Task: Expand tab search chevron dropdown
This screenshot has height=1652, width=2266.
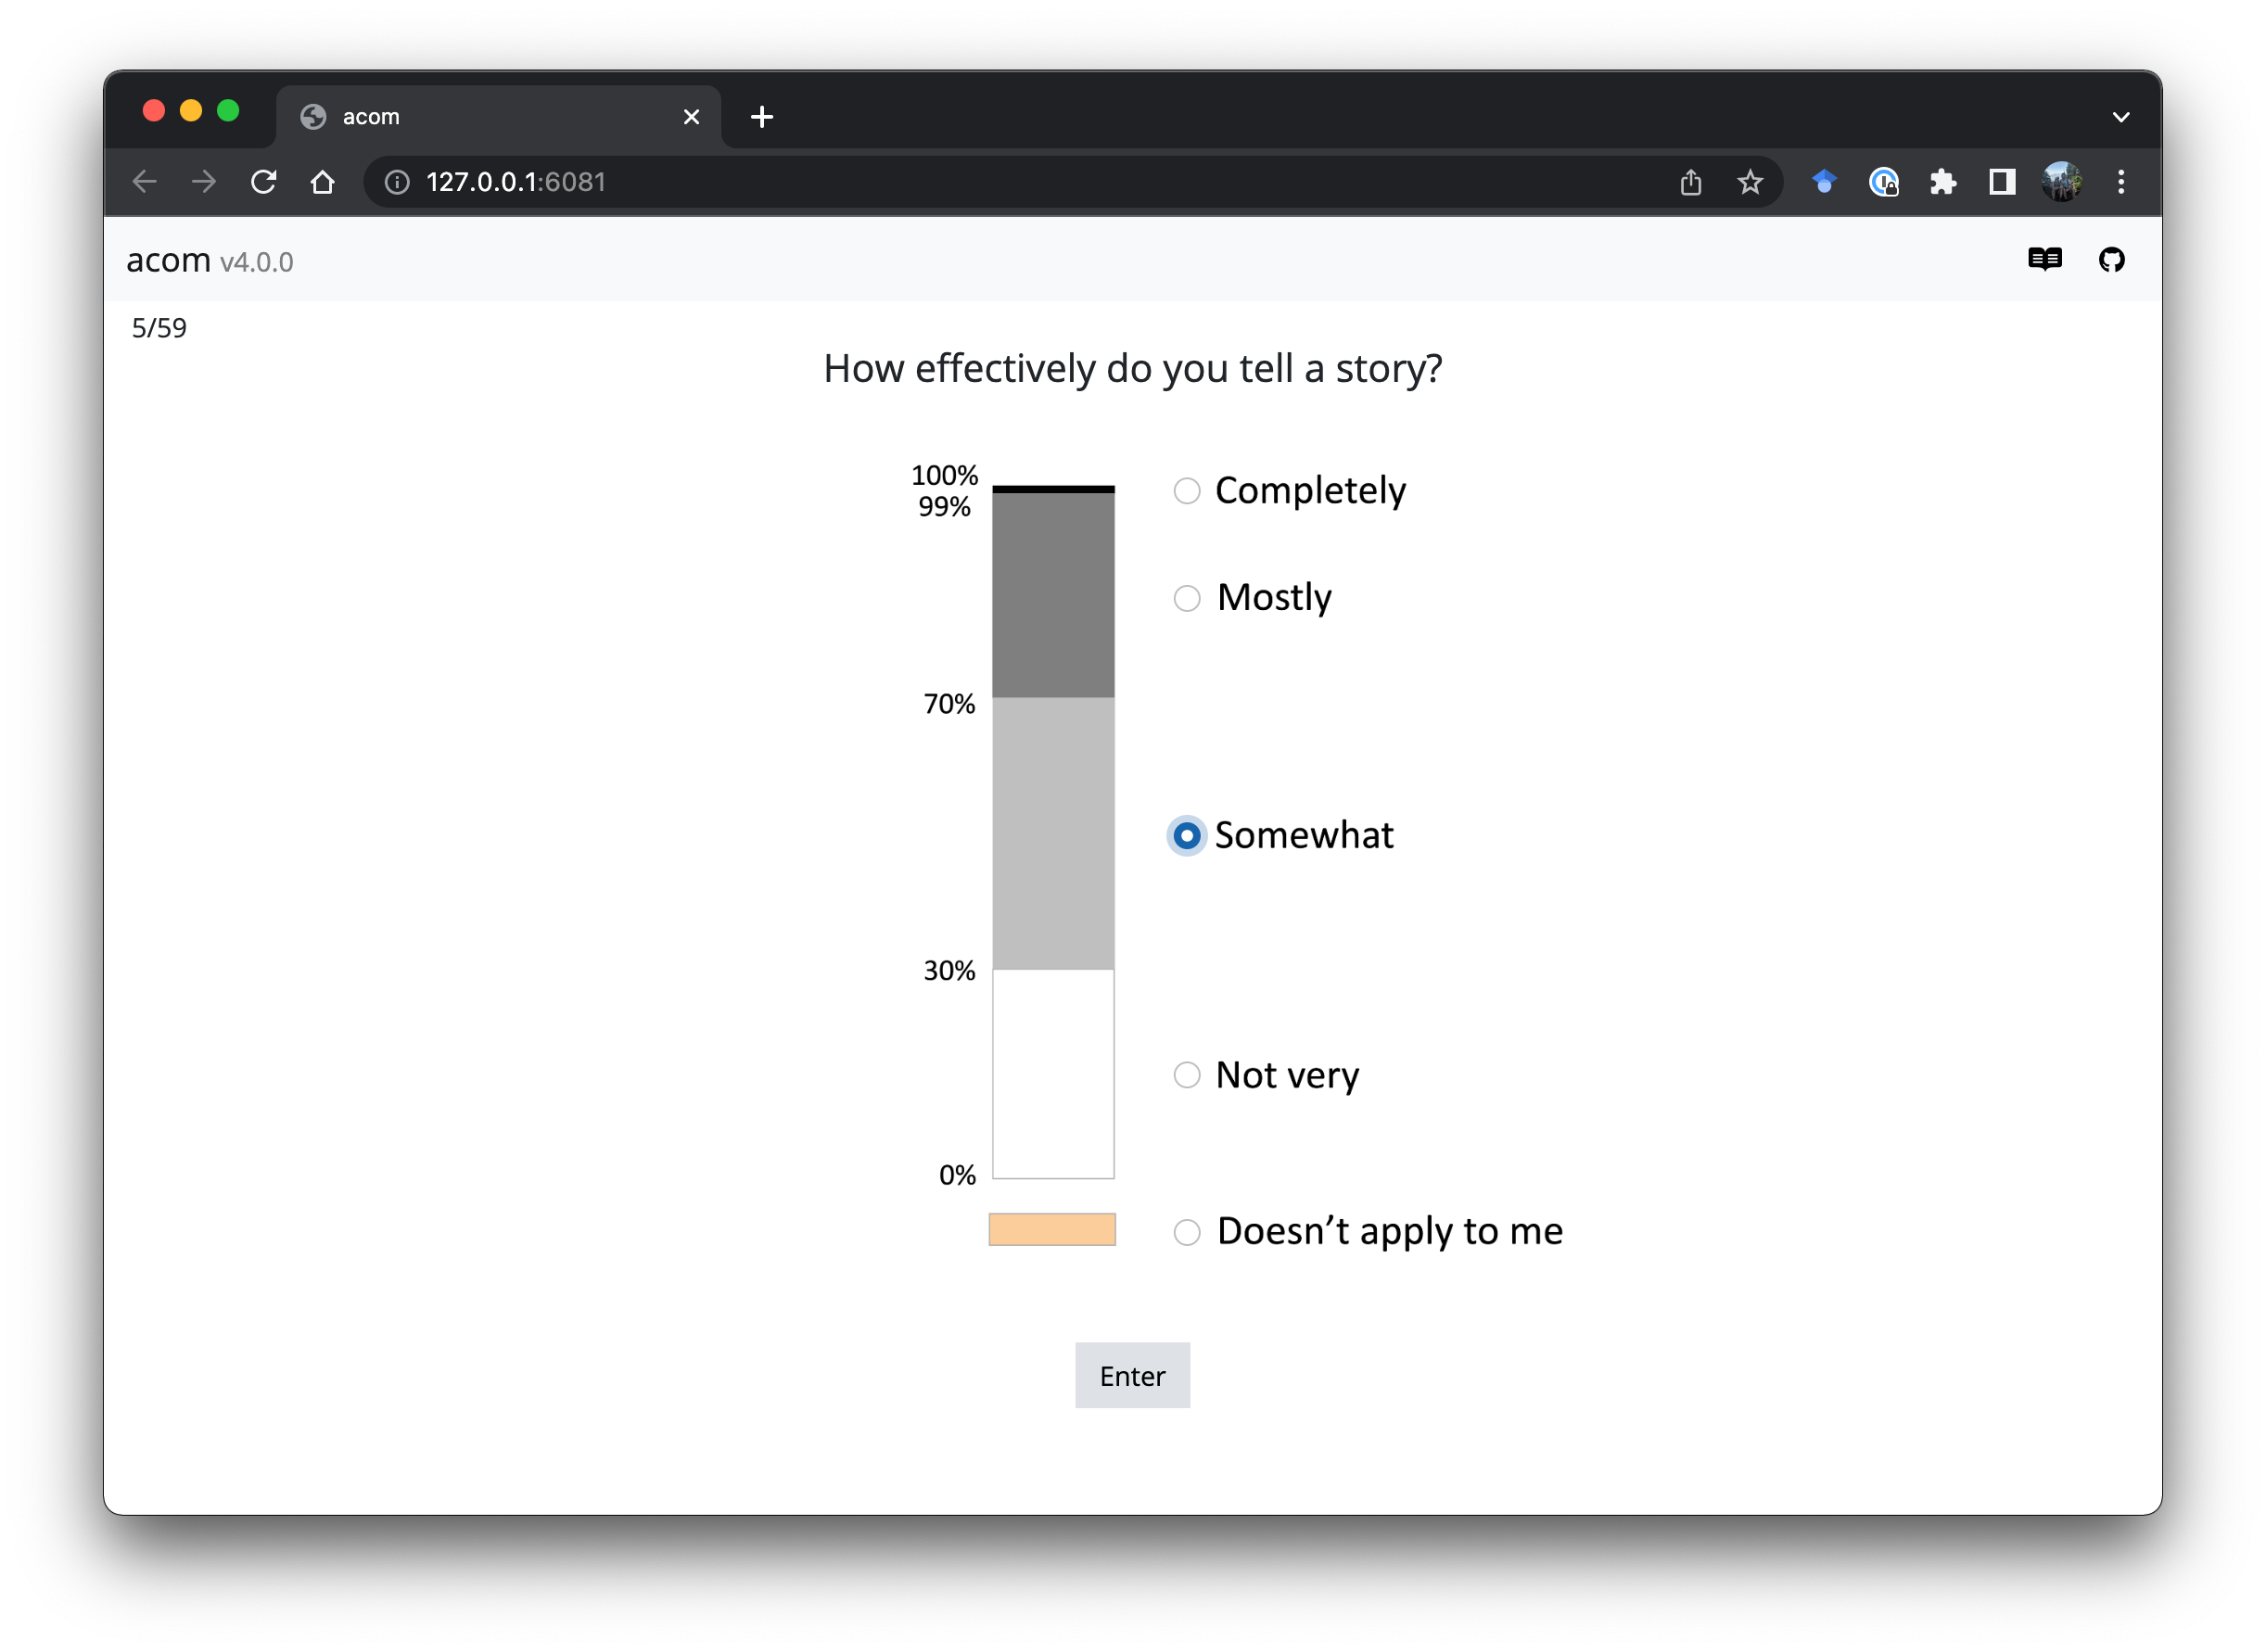Action: [x=2120, y=117]
